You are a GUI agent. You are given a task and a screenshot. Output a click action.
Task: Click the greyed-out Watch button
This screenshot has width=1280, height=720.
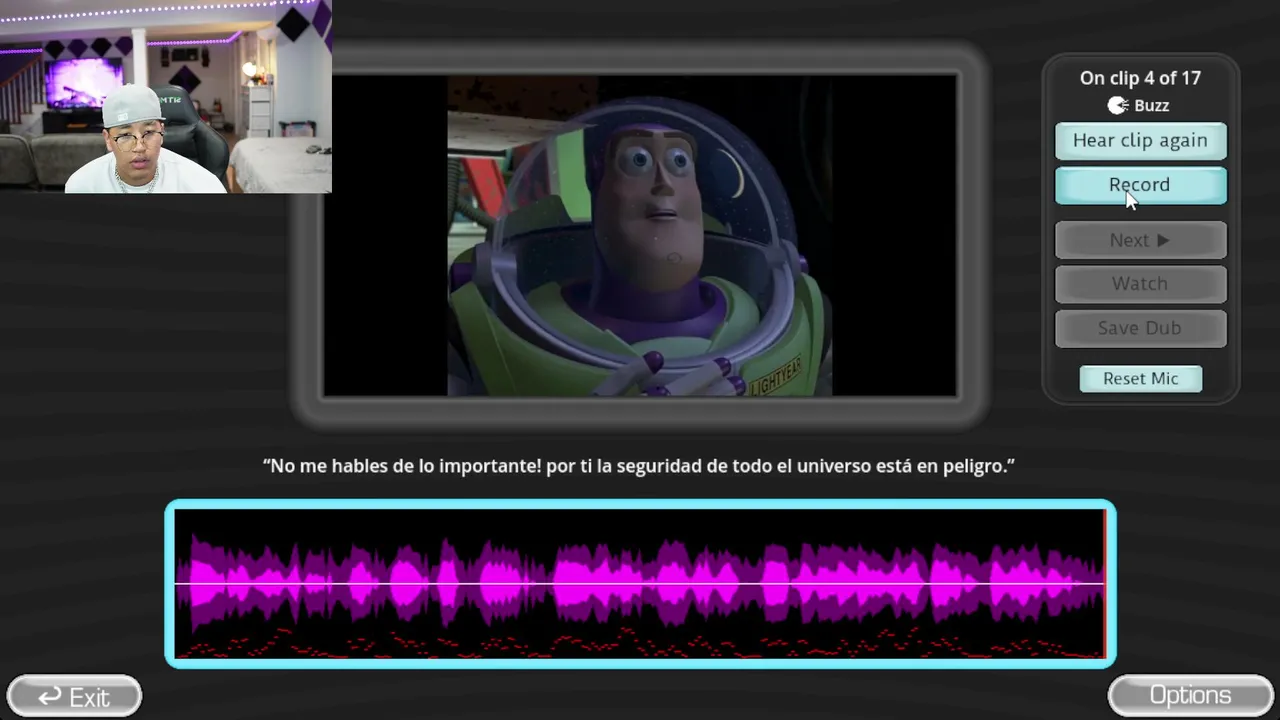[1140, 284]
